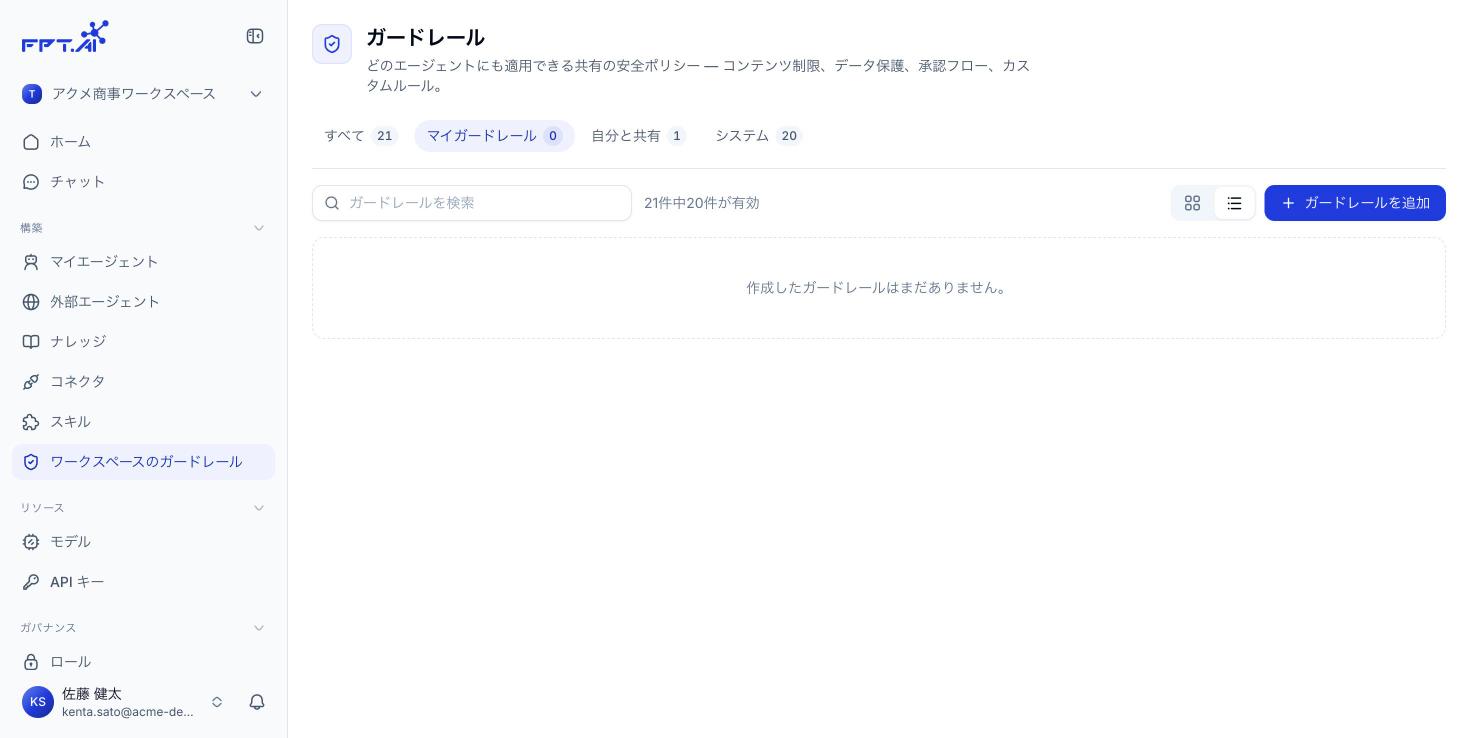Image resolution: width=1470 pixels, height=738 pixels.
Task: Open the システム tab
Action: click(758, 136)
